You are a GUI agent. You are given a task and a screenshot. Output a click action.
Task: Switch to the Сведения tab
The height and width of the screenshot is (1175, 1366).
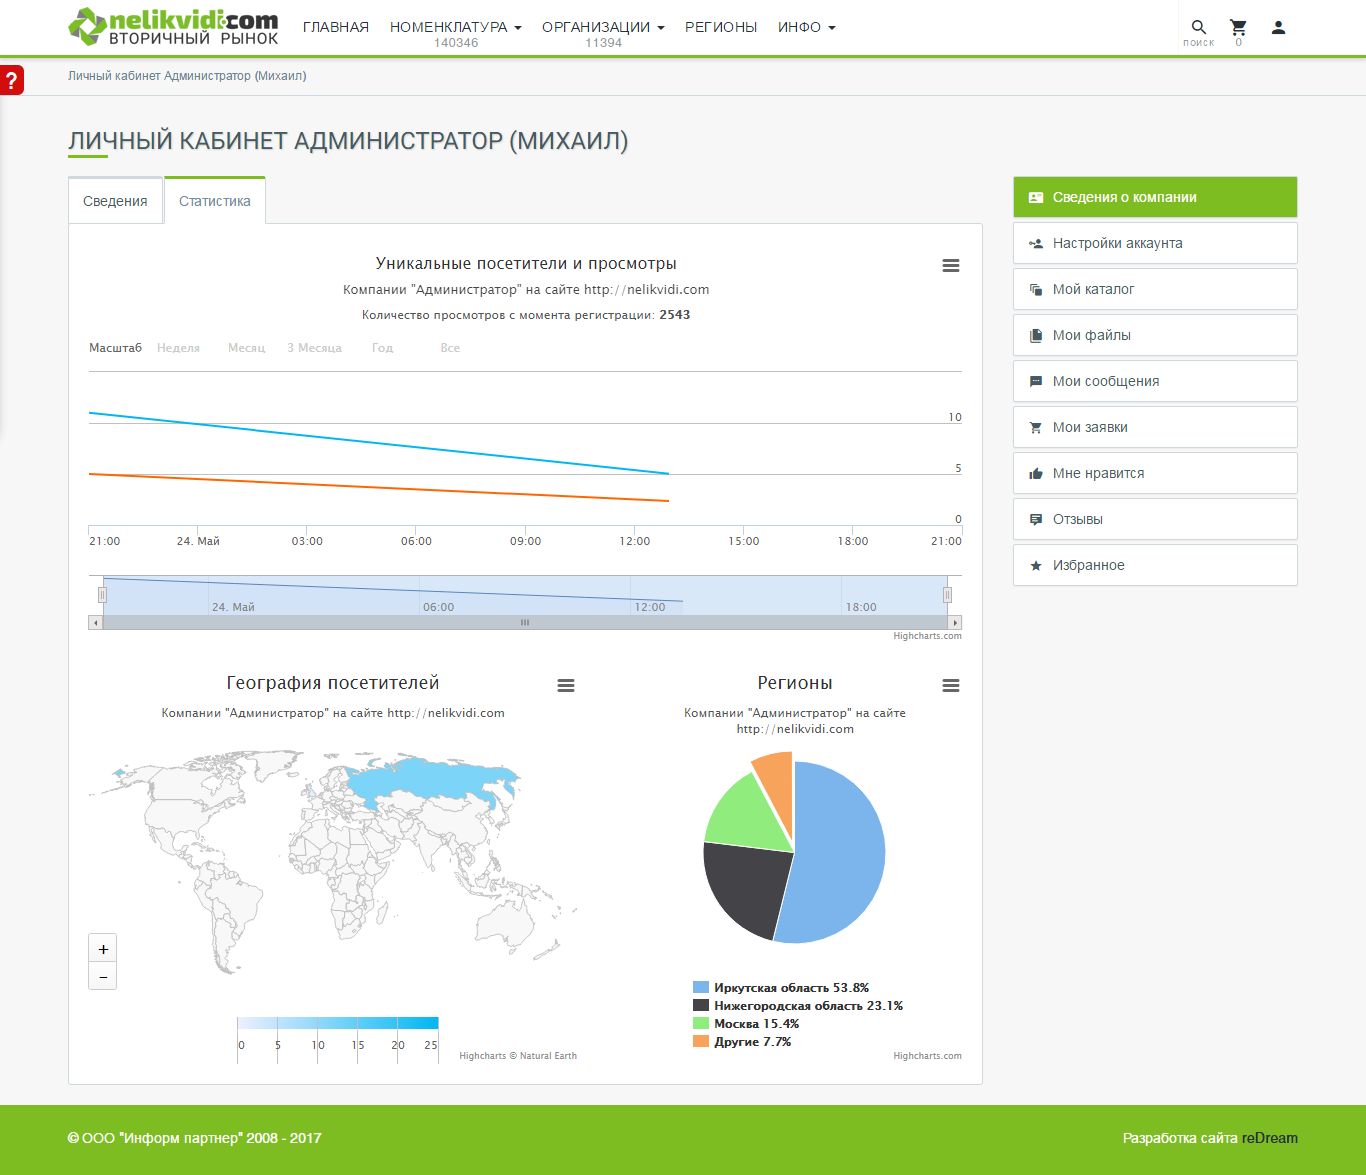(x=115, y=201)
